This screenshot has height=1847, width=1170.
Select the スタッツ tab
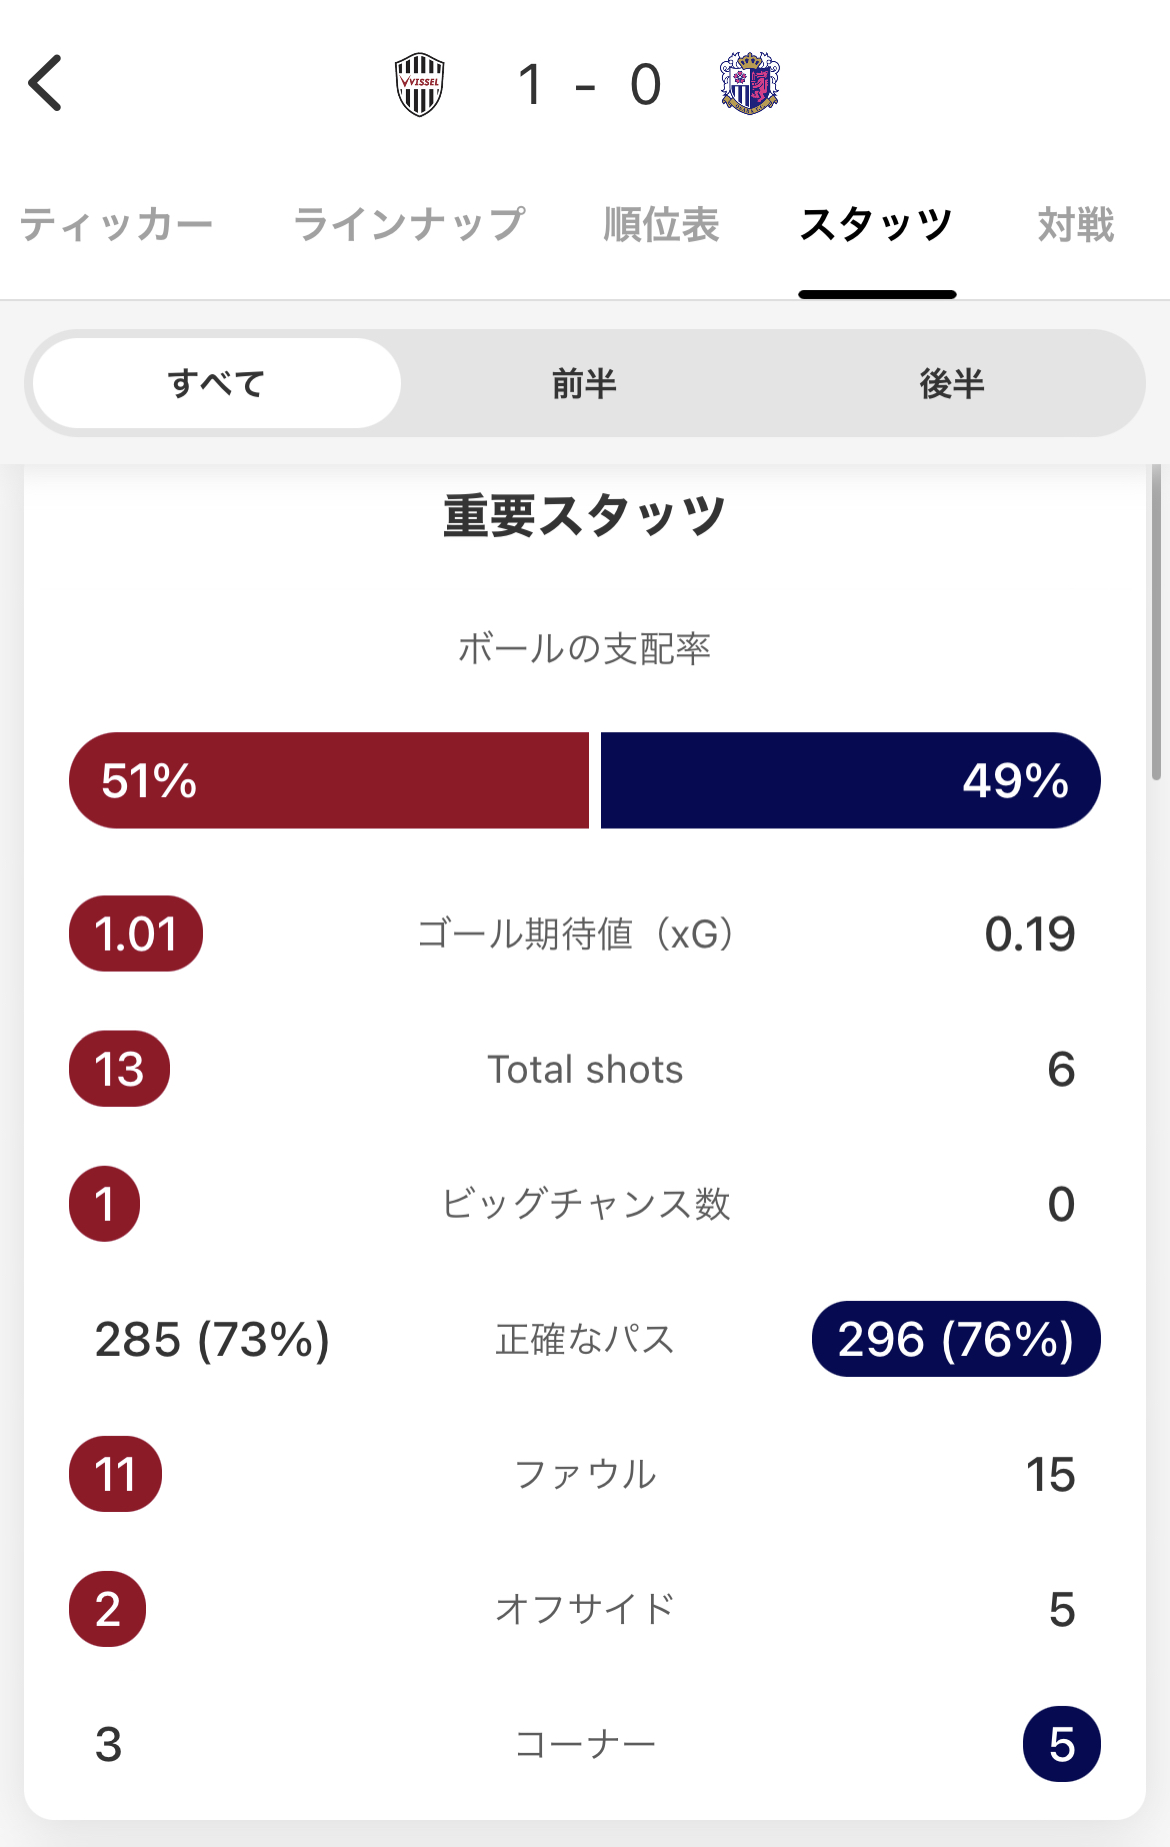876,225
